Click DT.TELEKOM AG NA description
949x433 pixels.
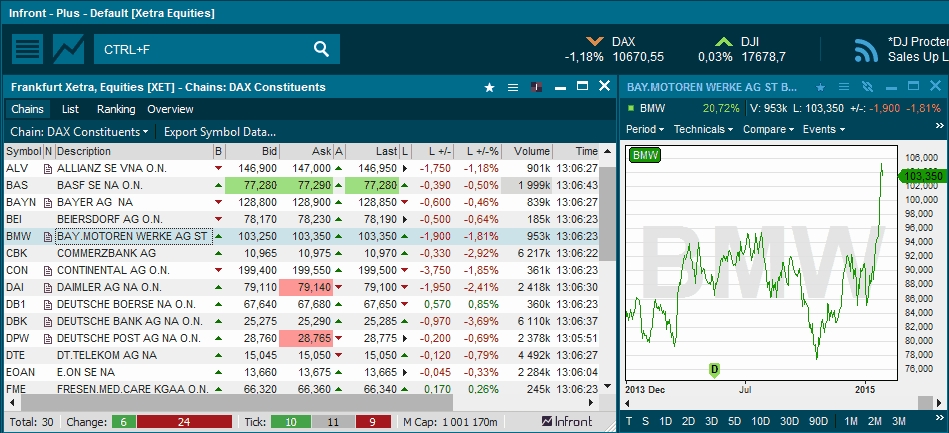click(x=107, y=355)
